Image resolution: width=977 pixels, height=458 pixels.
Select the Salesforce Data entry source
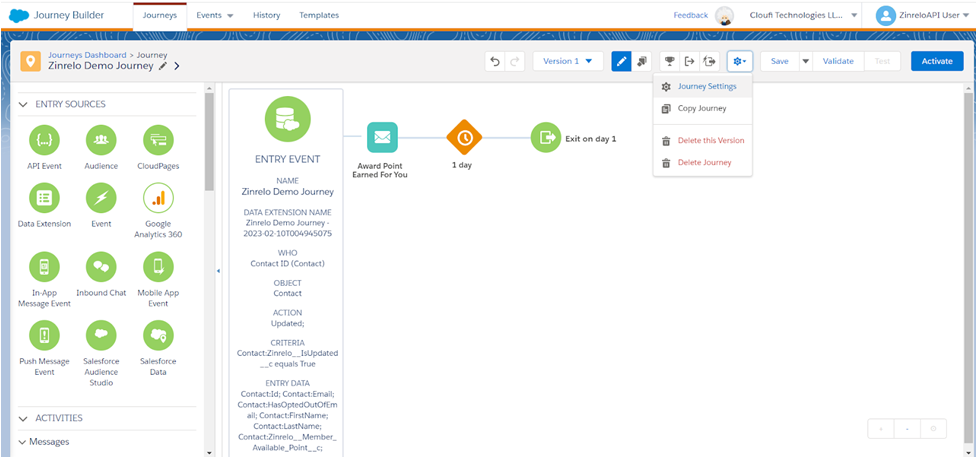(x=158, y=336)
